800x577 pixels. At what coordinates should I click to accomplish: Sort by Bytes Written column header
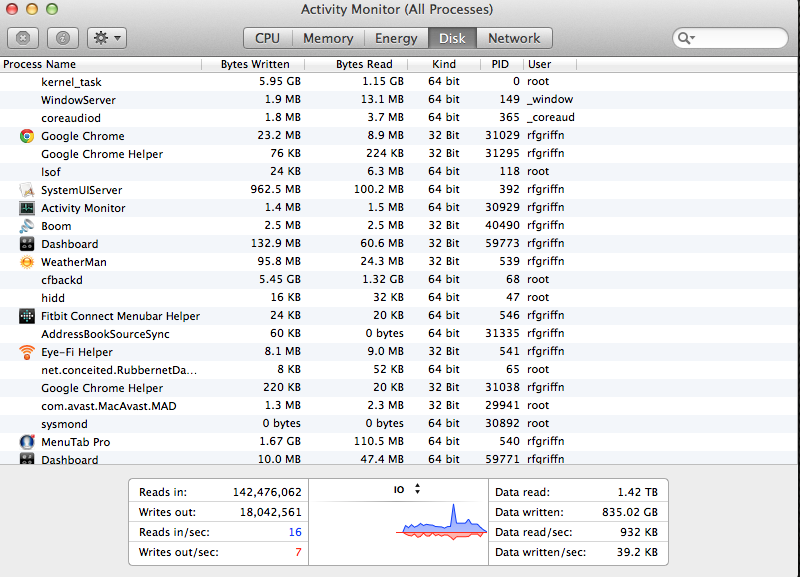tap(254, 64)
